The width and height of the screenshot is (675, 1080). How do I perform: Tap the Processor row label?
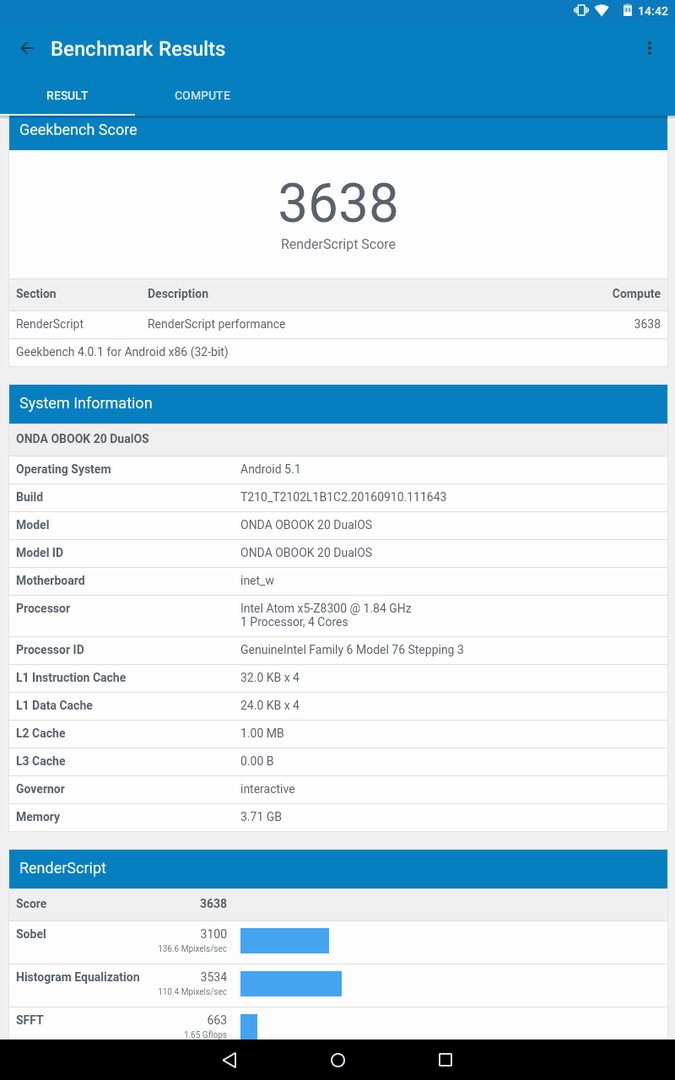[43, 608]
